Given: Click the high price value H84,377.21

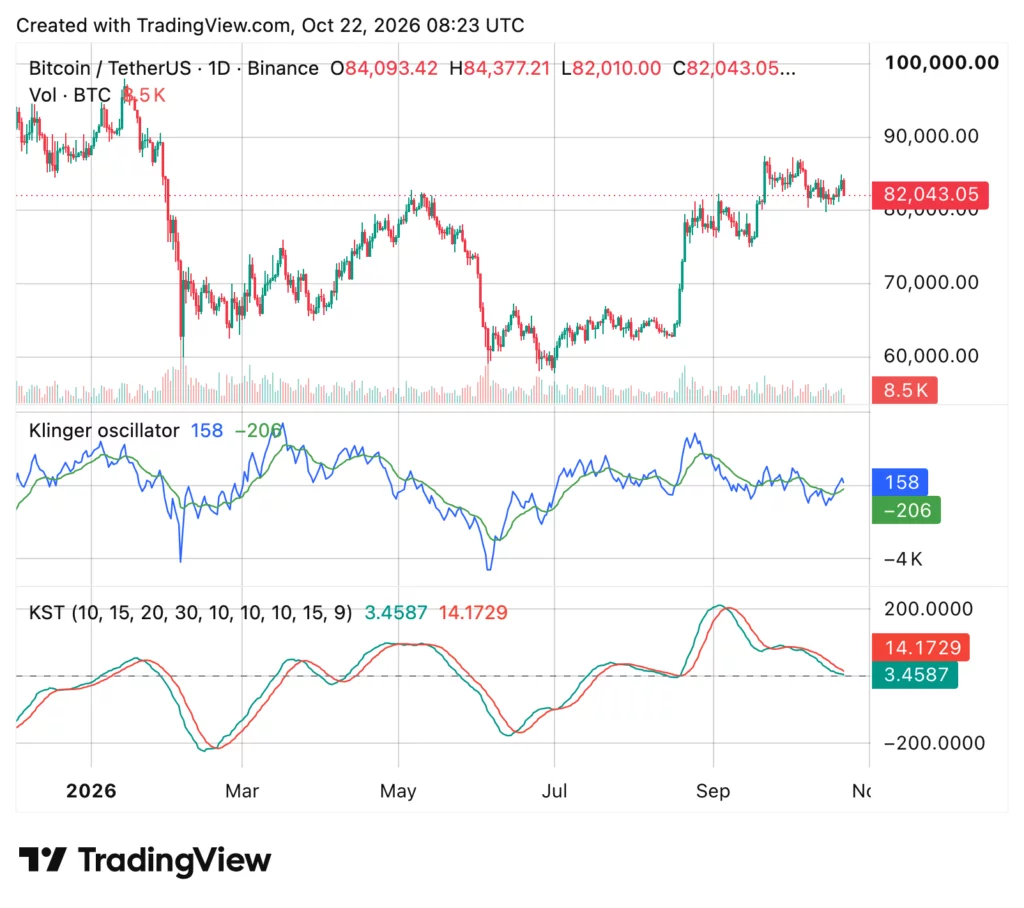Looking at the screenshot, I should 500,68.
